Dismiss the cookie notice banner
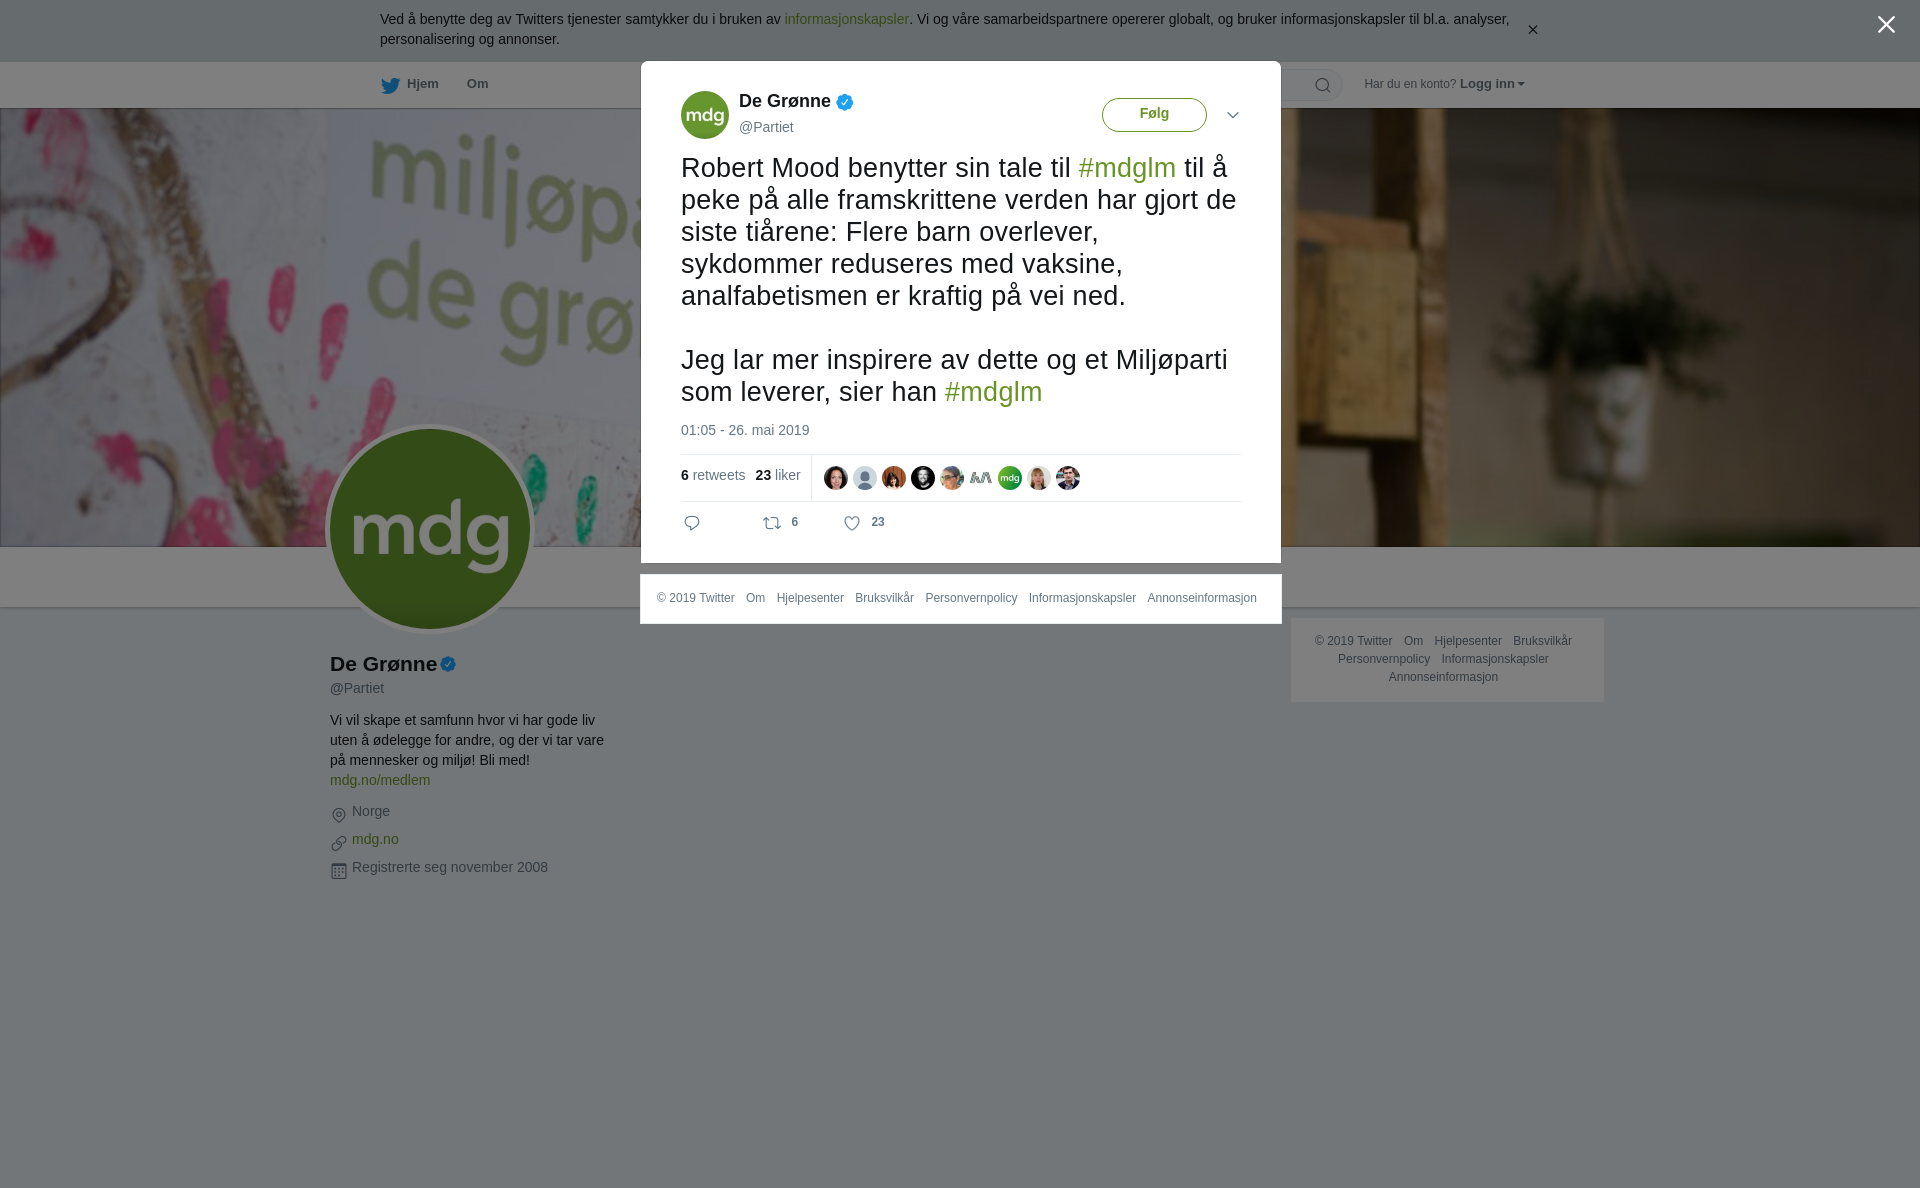The height and width of the screenshot is (1188, 1920). coord(1532,30)
